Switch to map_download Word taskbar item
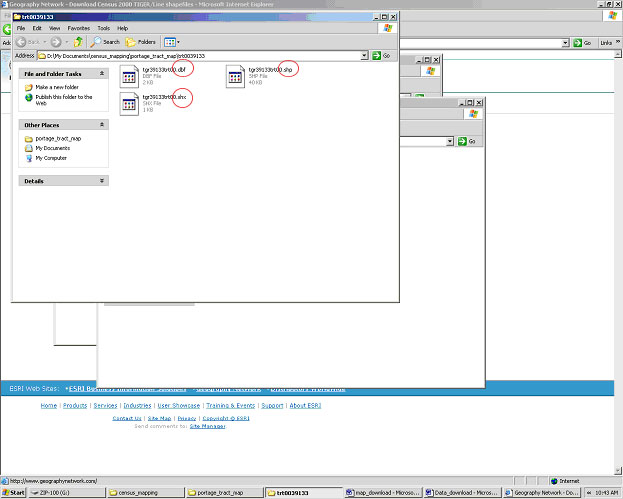 pyautogui.click(x=383, y=493)
